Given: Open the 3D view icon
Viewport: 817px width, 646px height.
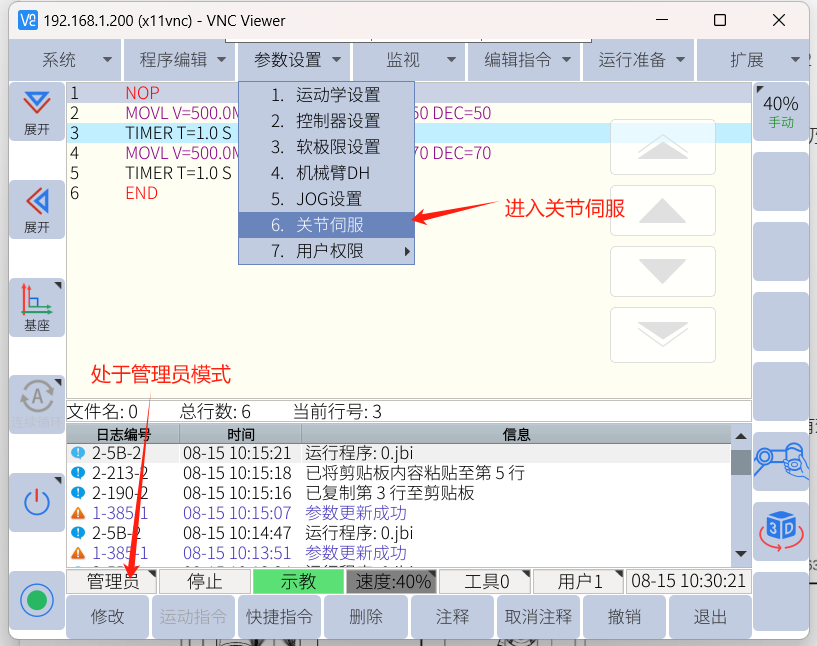Looking at the screenshot, I should (x=781, y=531).
